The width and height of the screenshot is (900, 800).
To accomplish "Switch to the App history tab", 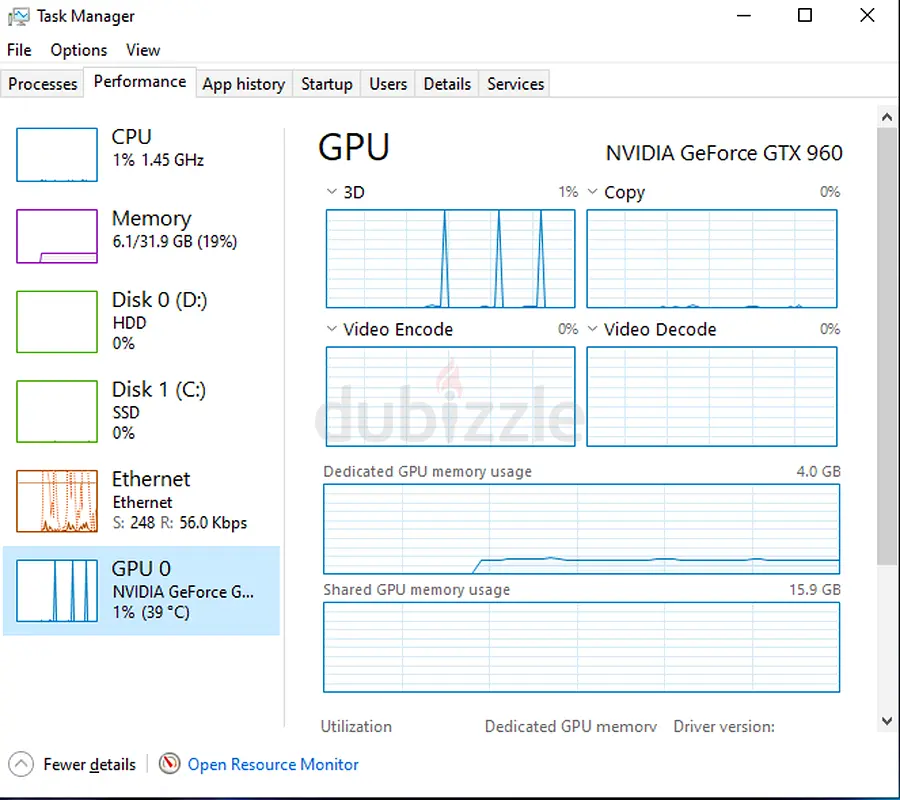I will click(x=244, y=84).
